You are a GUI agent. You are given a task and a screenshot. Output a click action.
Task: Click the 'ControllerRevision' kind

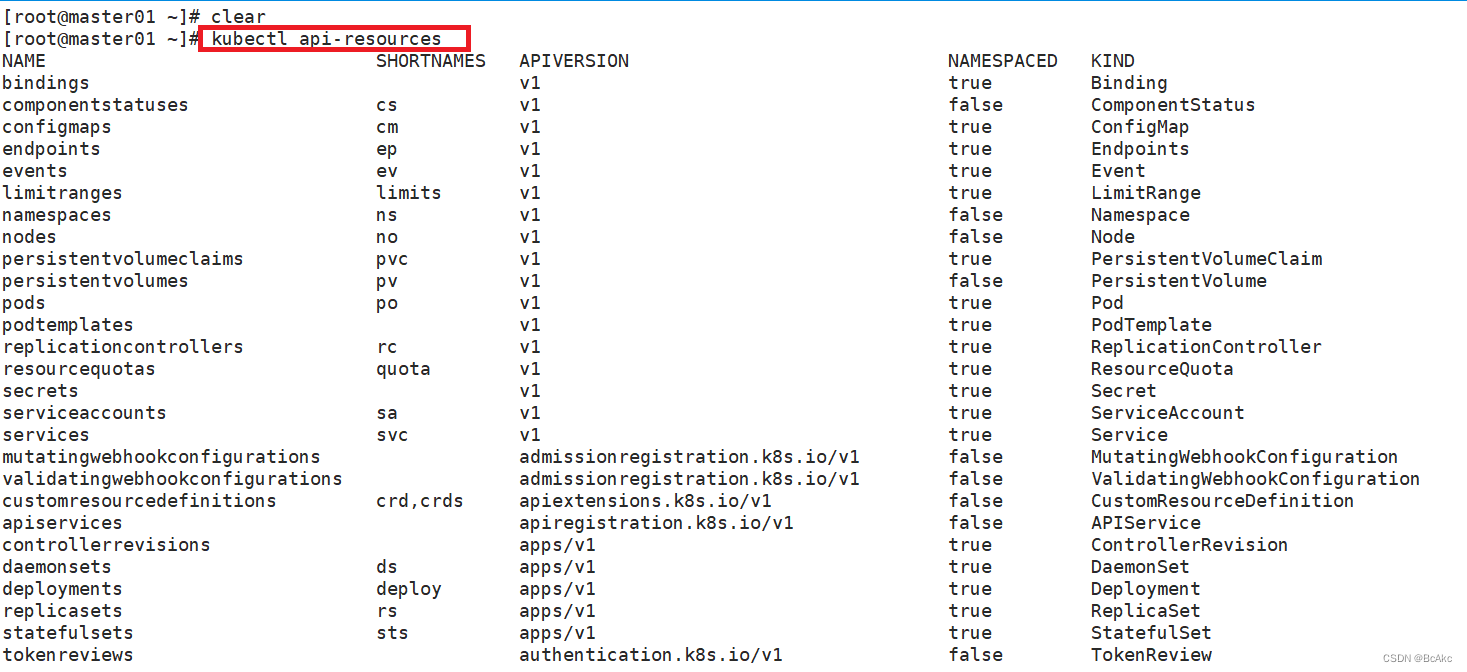click(x=1190, y=545)
